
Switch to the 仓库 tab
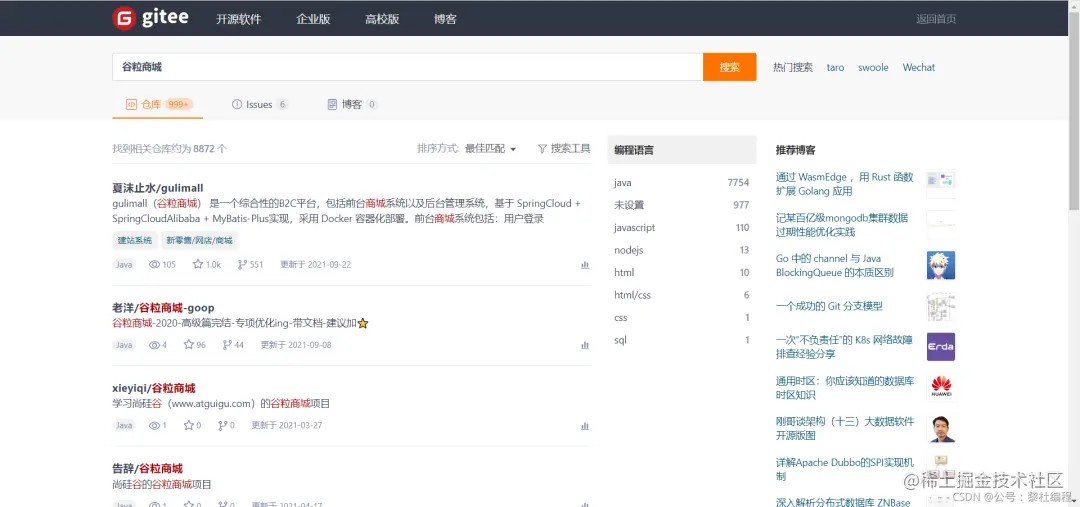[x=158, y=105]
